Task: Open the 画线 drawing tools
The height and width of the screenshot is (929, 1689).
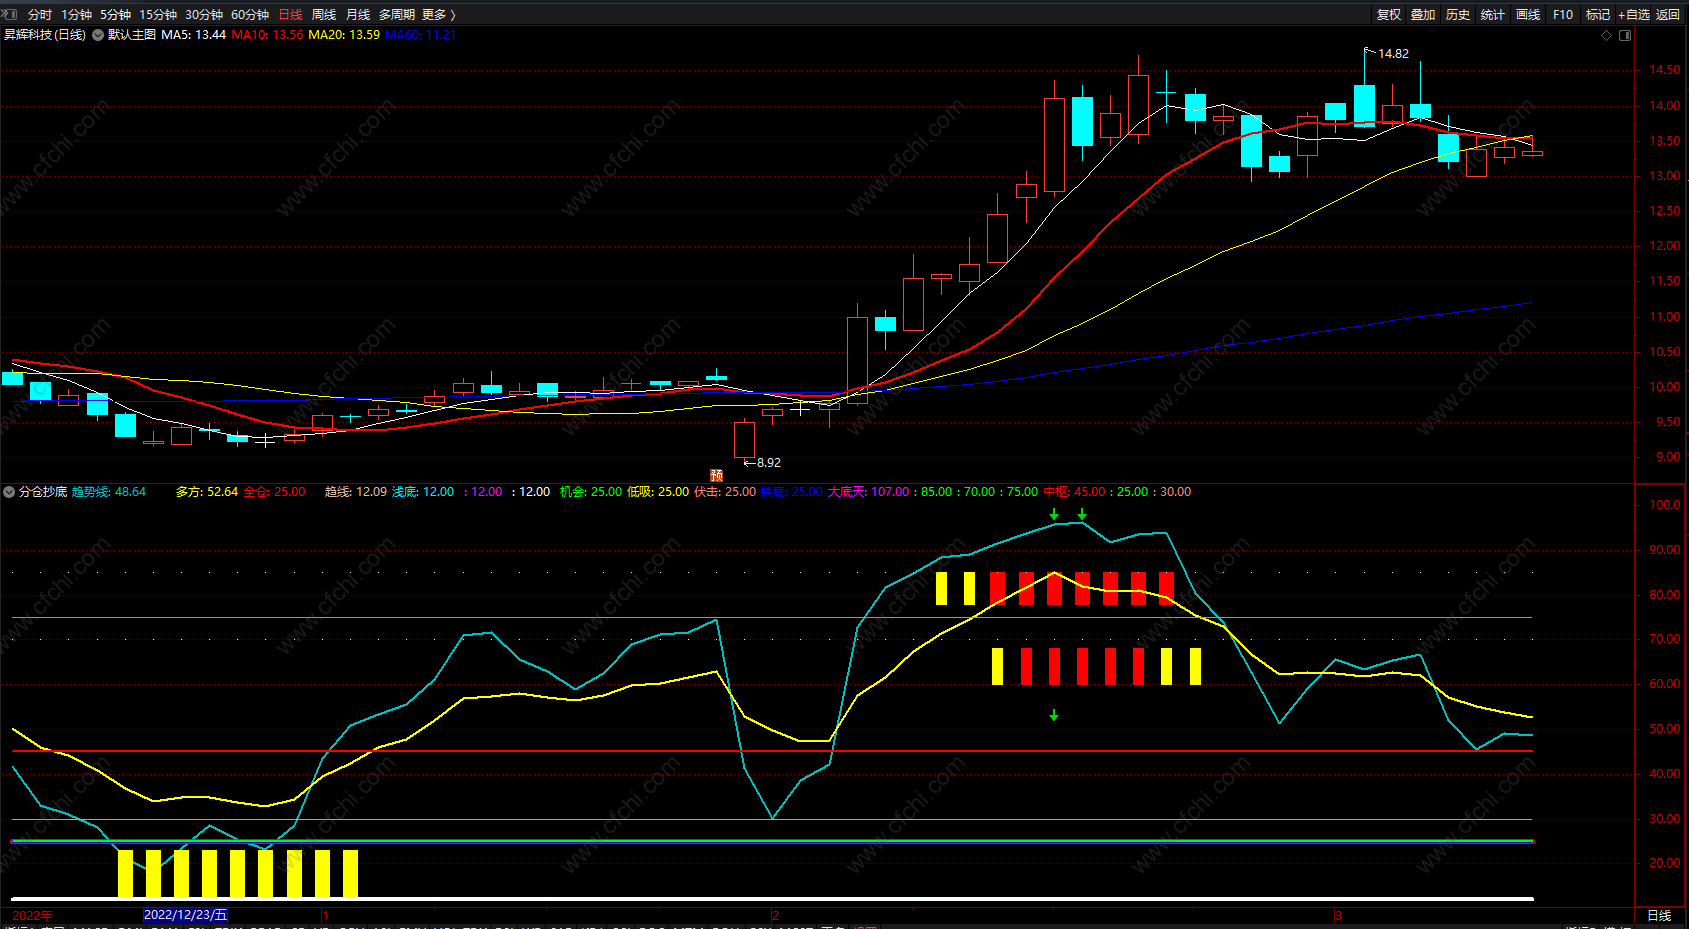Action: pos(1528,15)
